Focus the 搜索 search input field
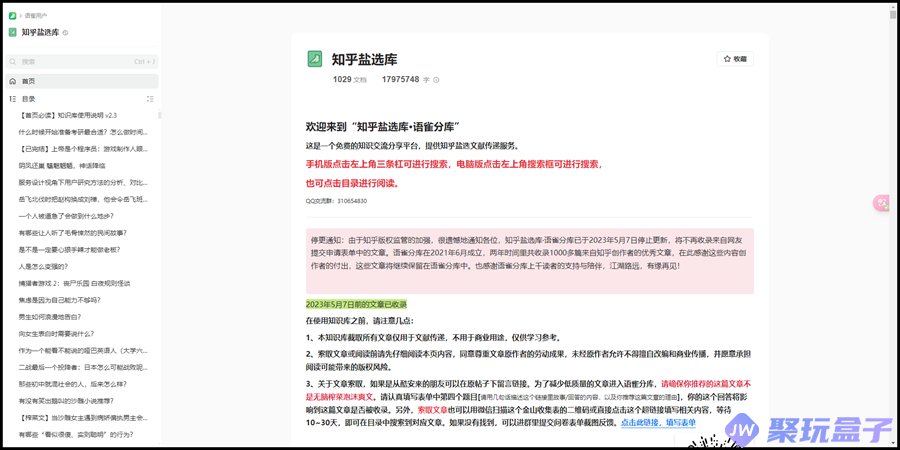This screenshot has height=450, width=900. click(x=82, y=61)
